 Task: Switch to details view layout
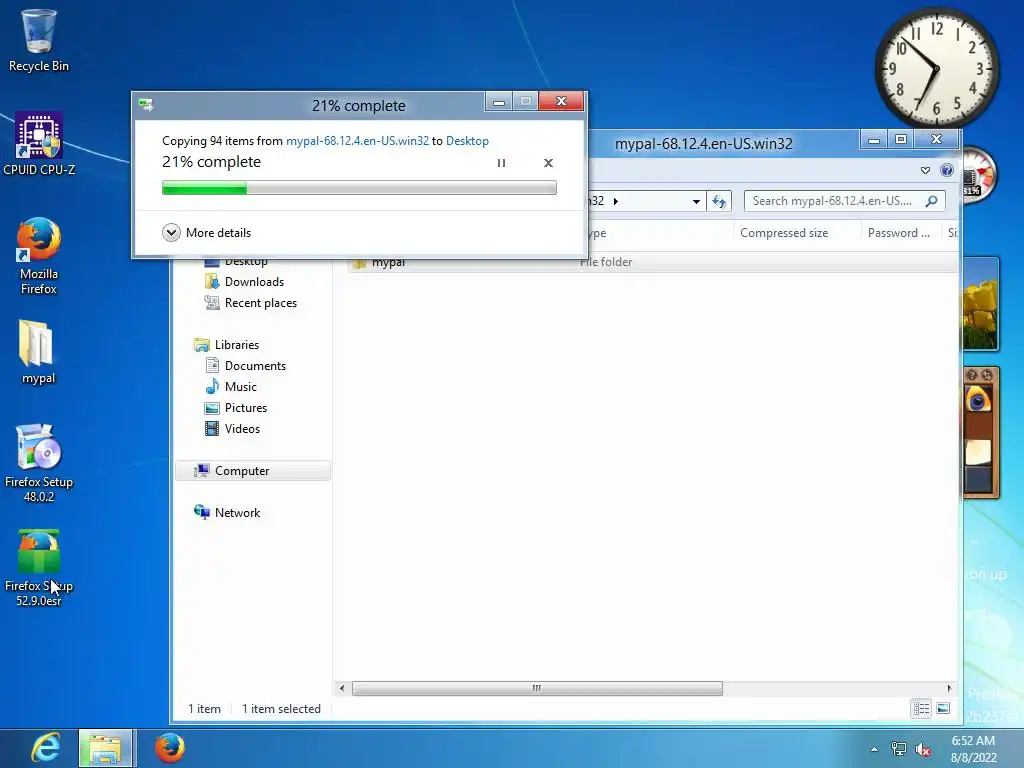click(921, 709)
